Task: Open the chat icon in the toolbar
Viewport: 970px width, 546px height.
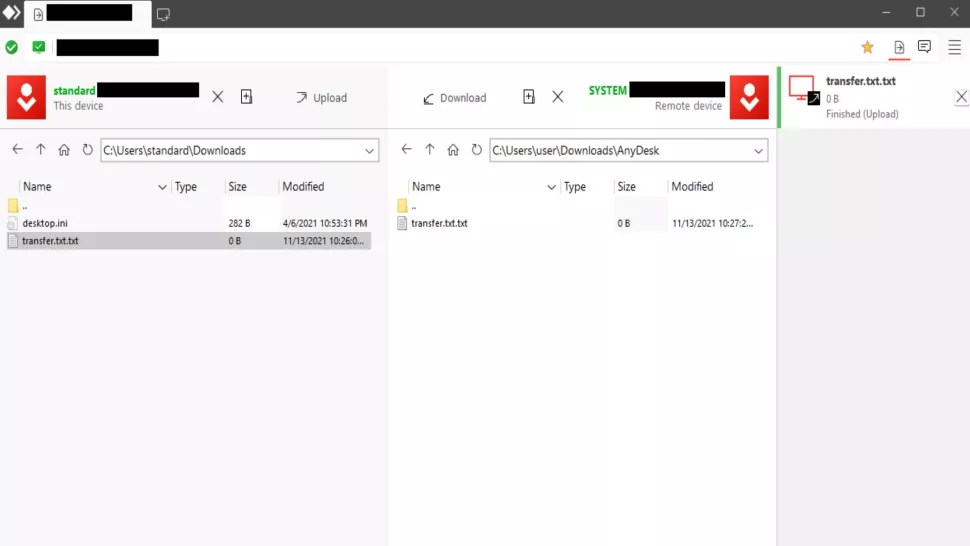Action: [925, 47]
